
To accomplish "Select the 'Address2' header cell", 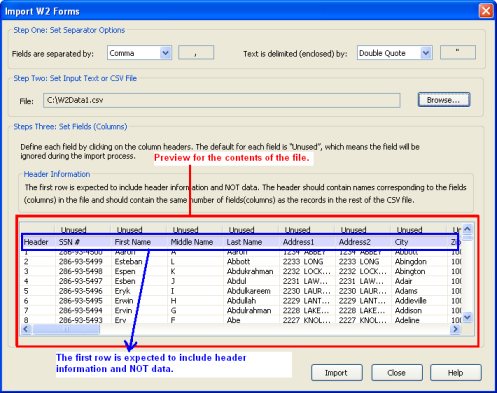I will point(363,242).
